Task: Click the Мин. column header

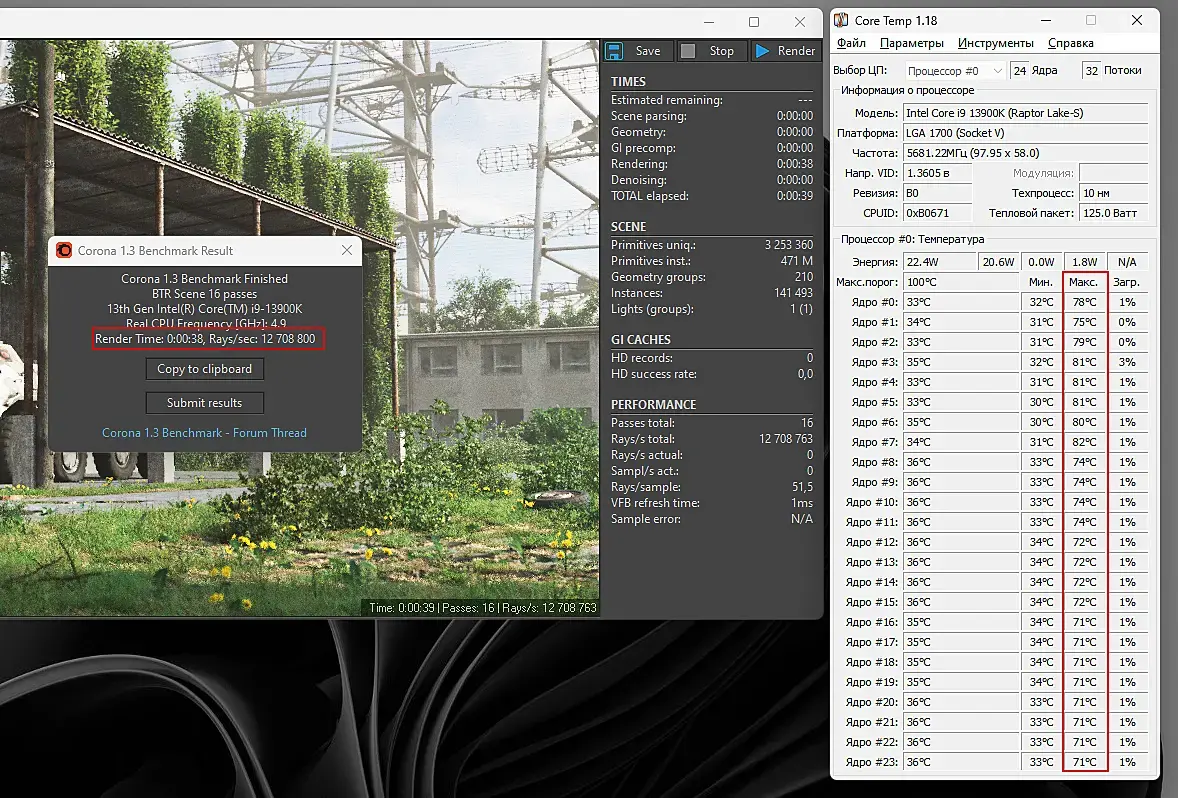Action: tap(1041, 282)
